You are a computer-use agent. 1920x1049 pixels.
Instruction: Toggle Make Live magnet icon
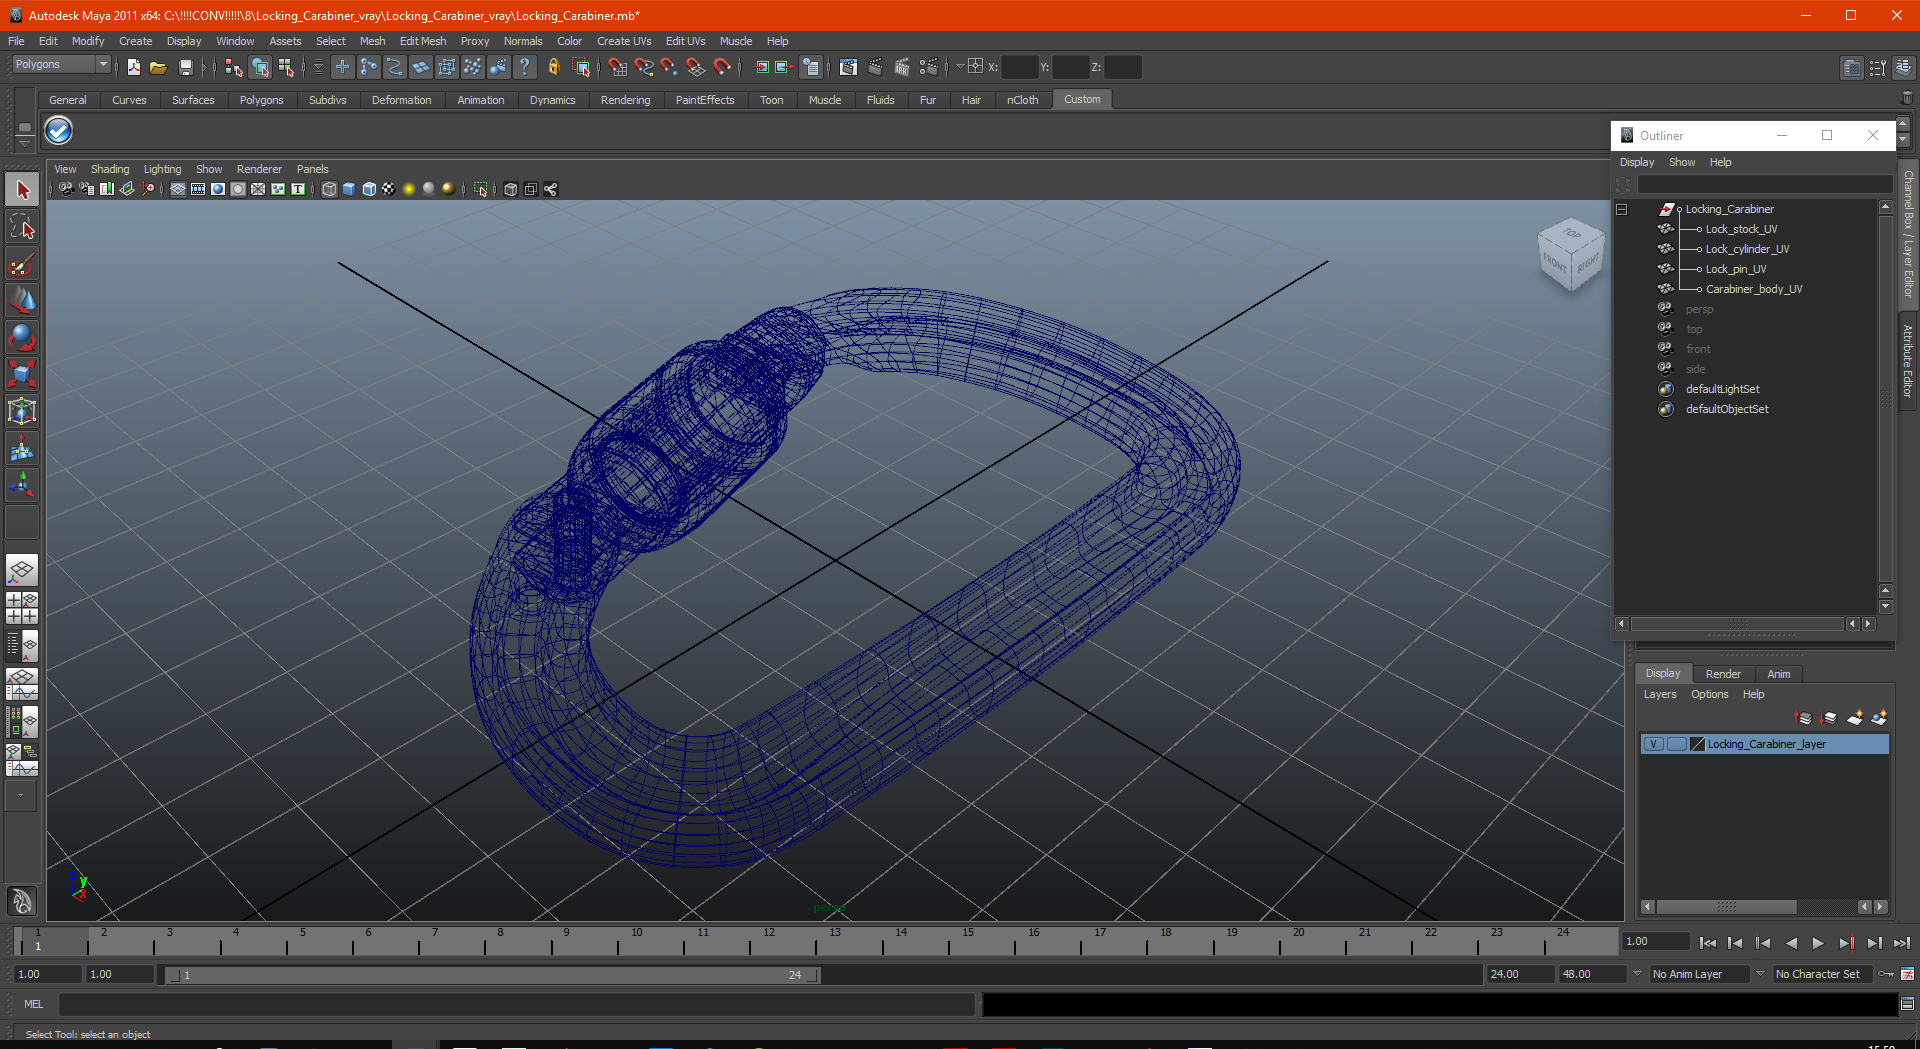pos(722,67)
